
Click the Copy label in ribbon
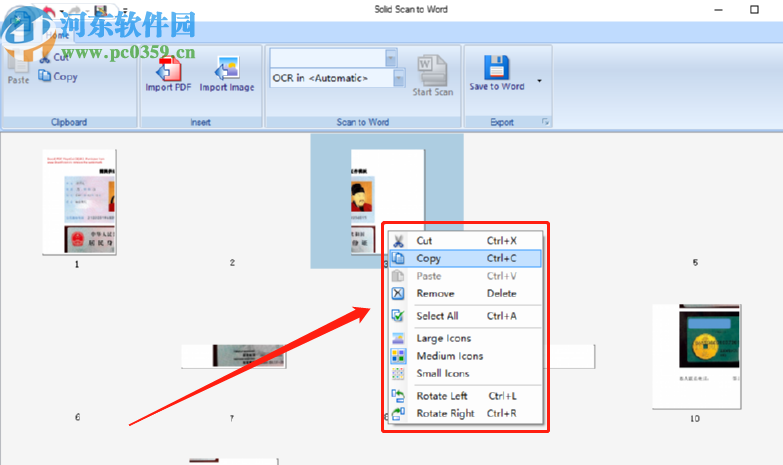[65, 76]
